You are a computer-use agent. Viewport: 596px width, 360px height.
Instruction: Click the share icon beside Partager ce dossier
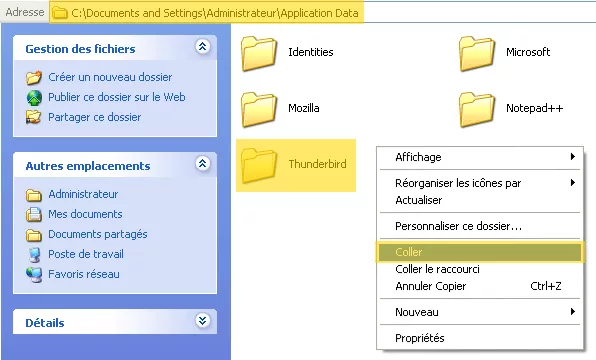coord(33,117)
